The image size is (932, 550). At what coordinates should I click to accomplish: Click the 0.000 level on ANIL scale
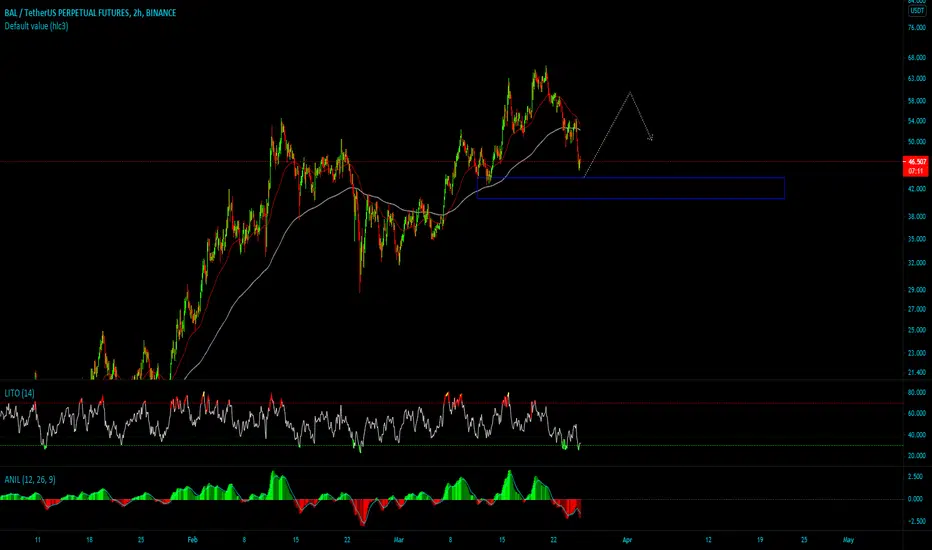coord(915,499)
